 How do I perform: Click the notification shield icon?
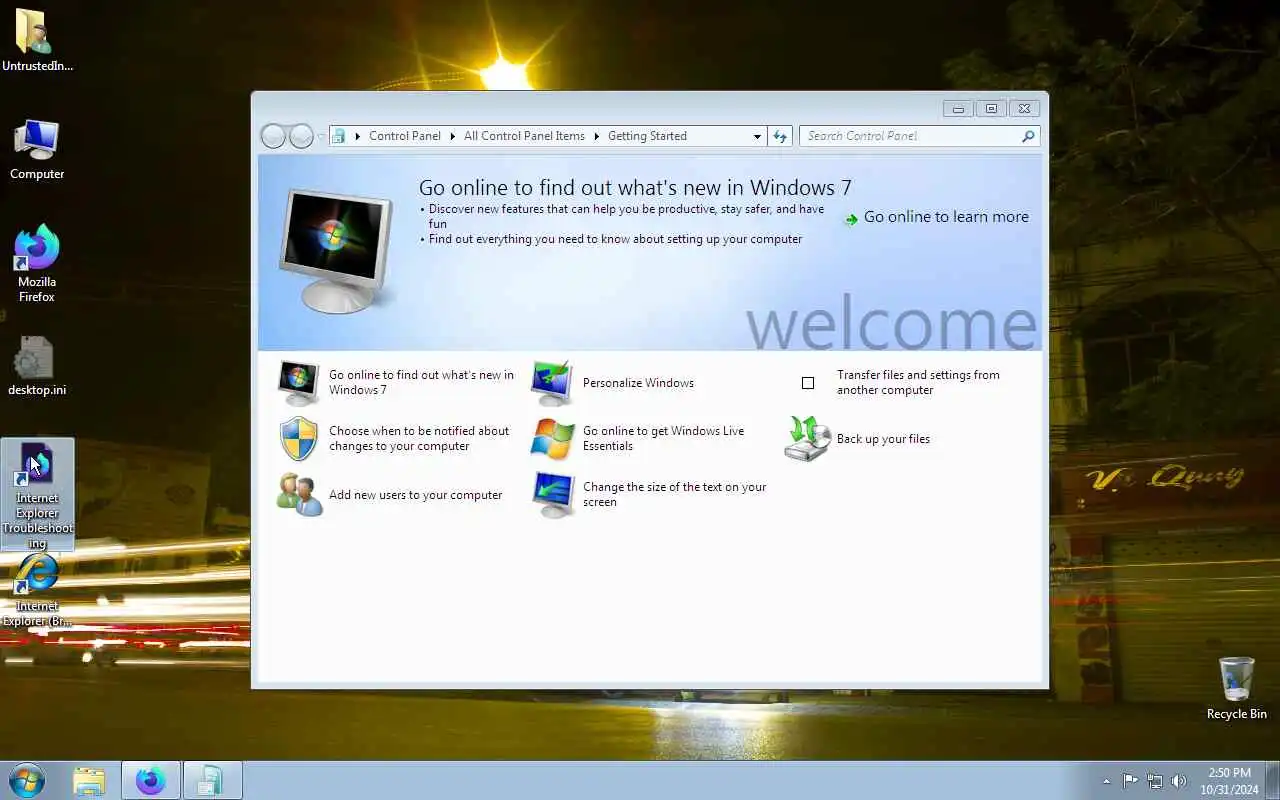(298, 439)
